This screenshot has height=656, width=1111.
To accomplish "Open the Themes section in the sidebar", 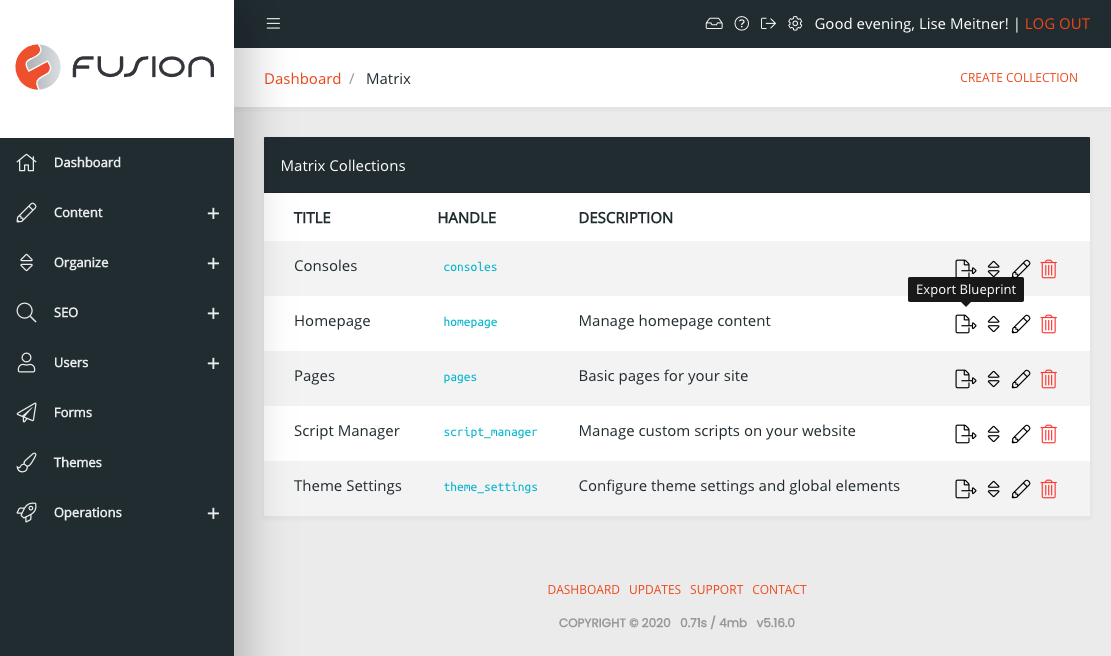I will [x=78, y=462].
